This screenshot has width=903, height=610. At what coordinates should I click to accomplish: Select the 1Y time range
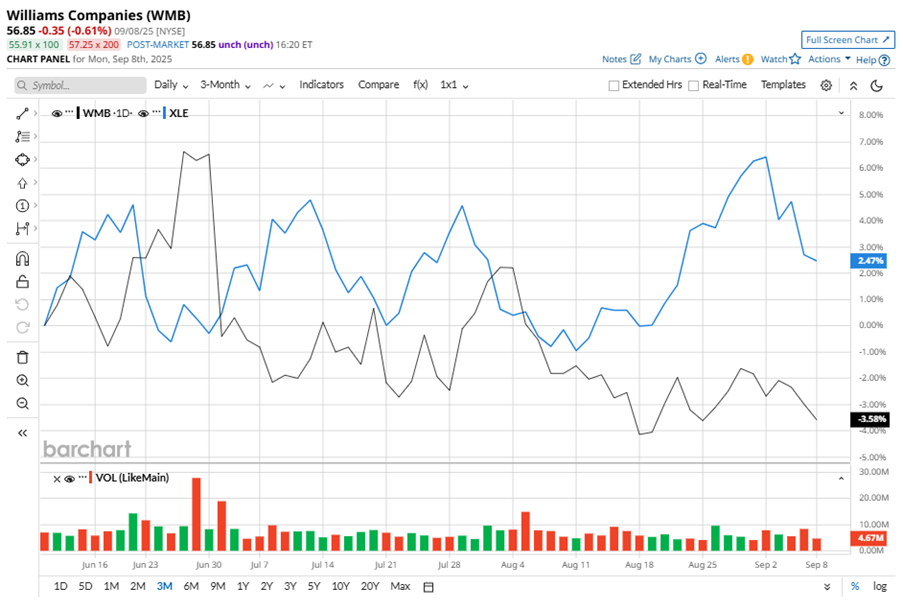242,586
